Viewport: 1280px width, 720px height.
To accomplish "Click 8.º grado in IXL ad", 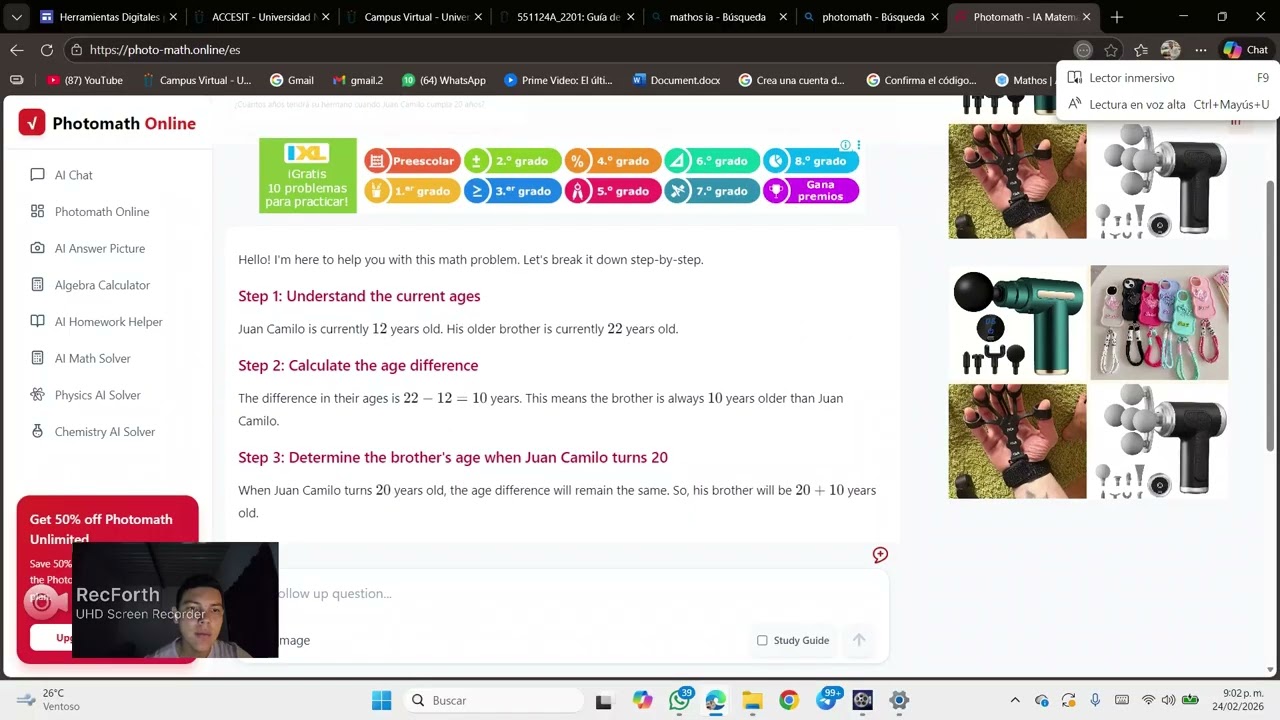I will pos(811,160).
